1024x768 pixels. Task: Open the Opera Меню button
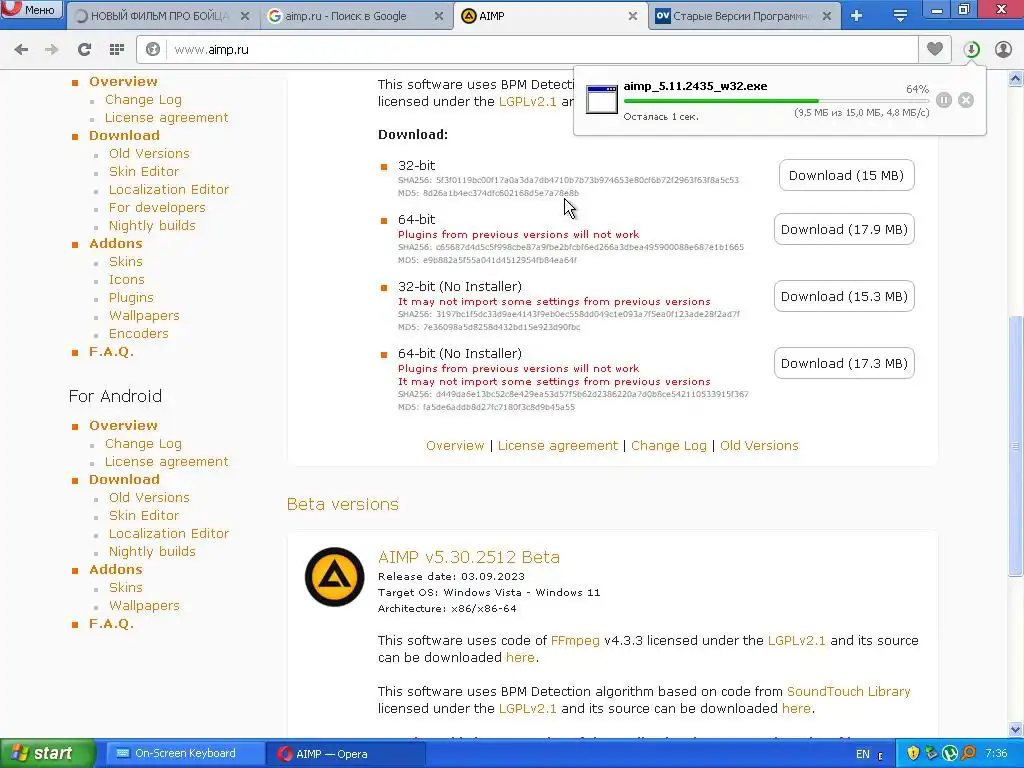pyautogui.click(x=31, y=9)
